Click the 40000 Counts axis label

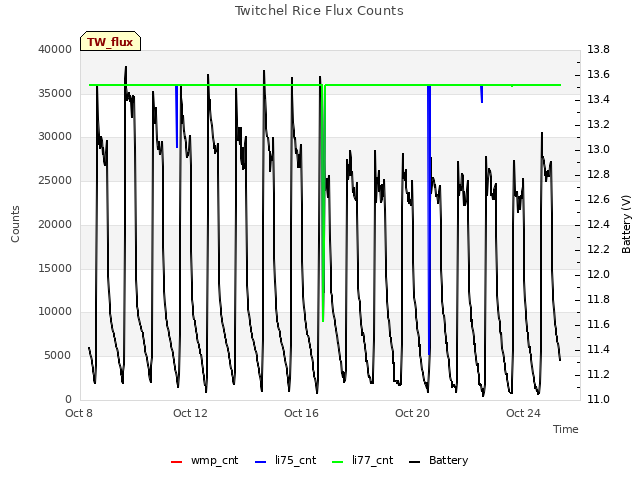(x=55, y=49)
